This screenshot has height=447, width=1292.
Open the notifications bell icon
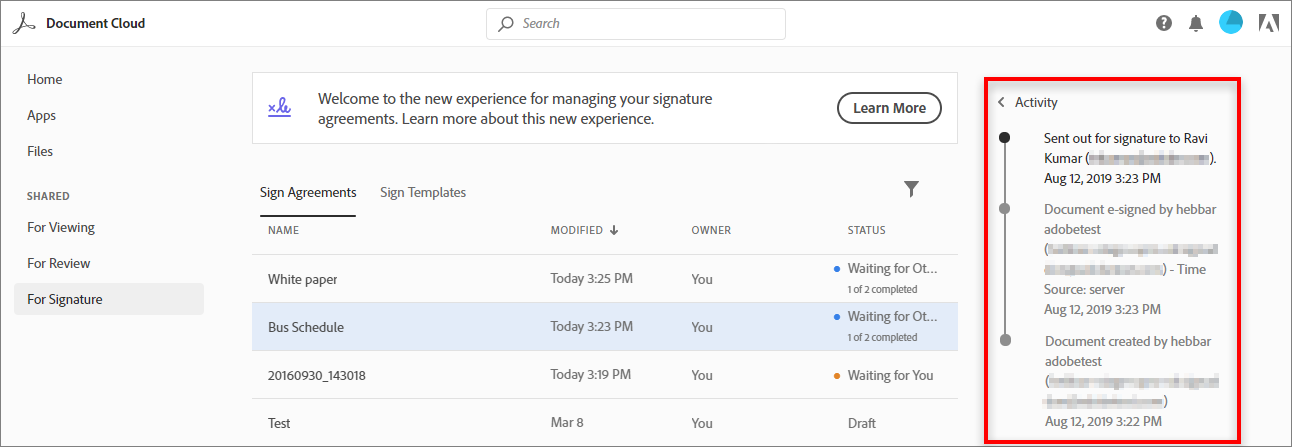click(x=1195, y=23)
